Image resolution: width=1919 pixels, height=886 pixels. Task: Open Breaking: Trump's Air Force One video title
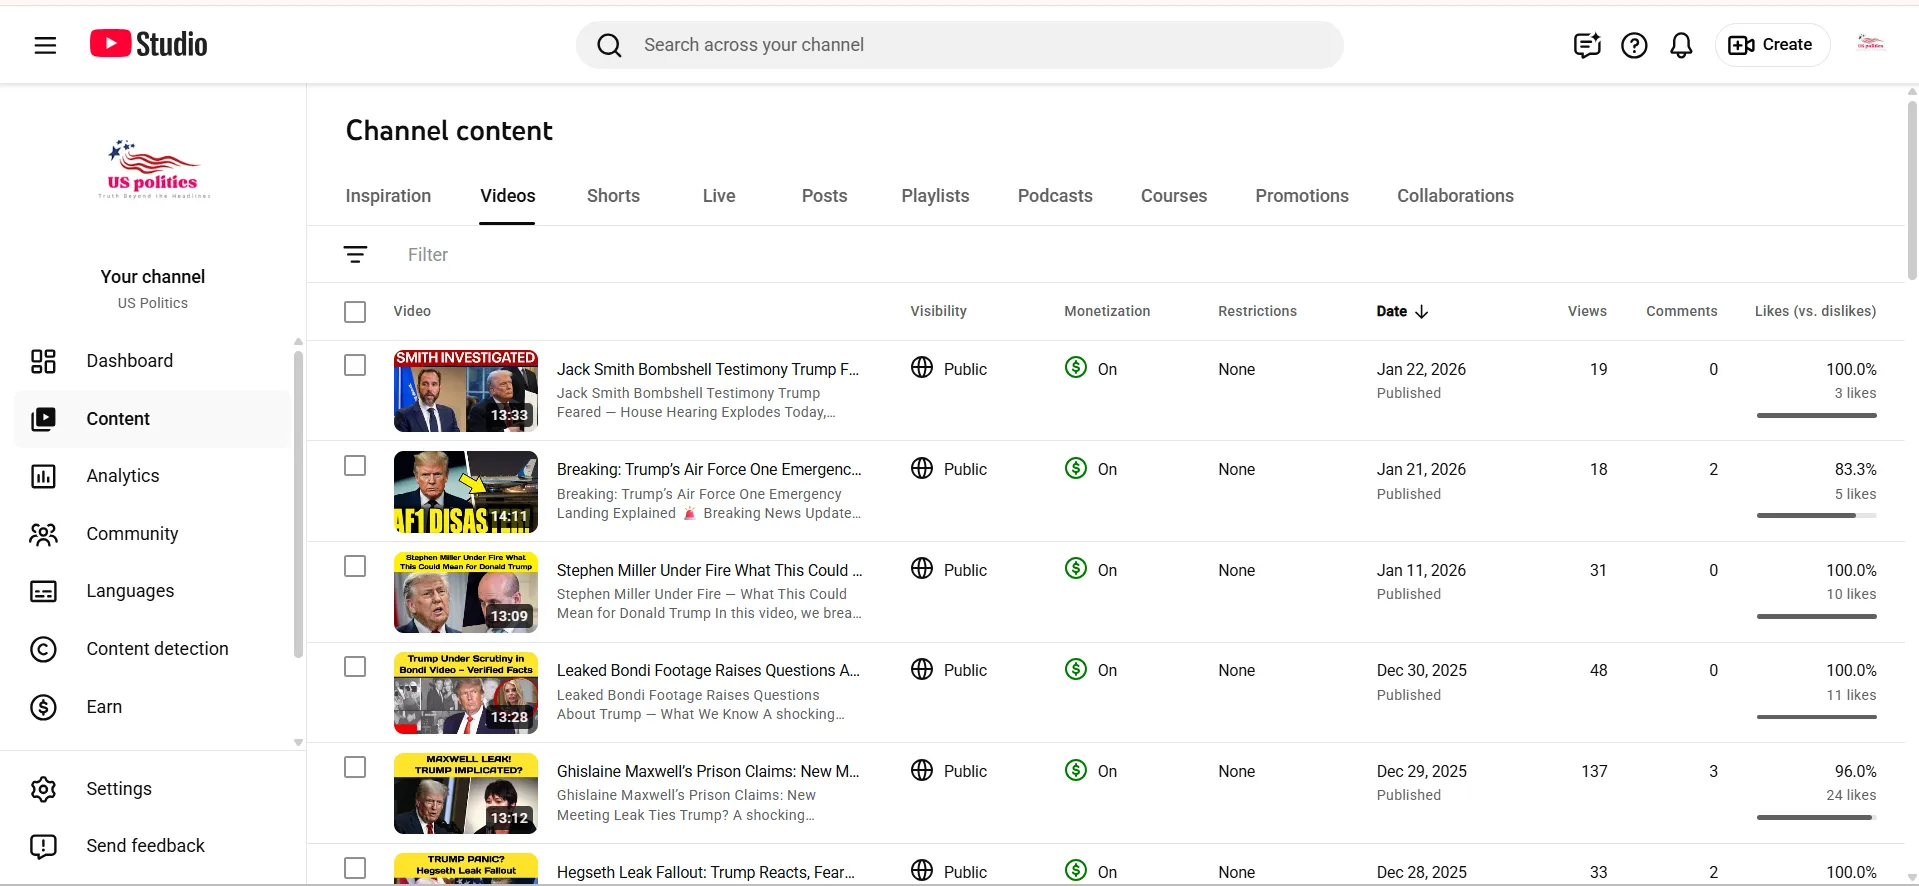[709, 469]
